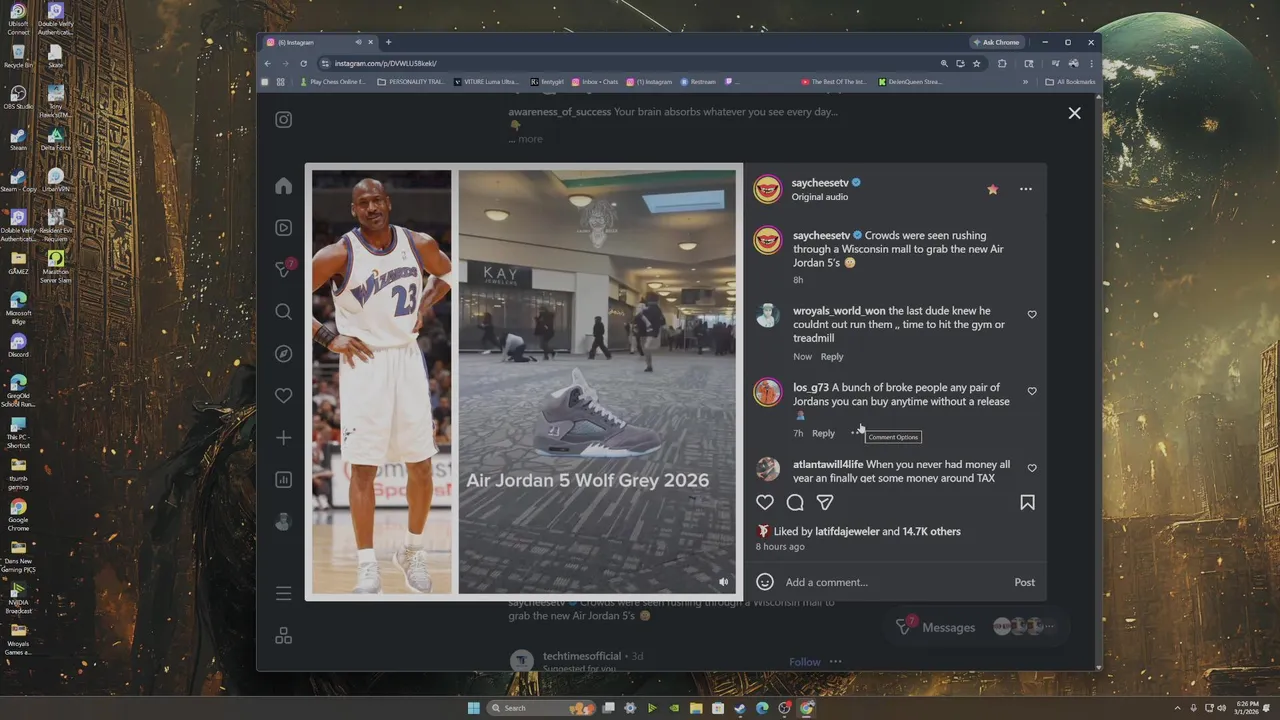
Task: Like the los_g73 comment
Action: 1032,391
